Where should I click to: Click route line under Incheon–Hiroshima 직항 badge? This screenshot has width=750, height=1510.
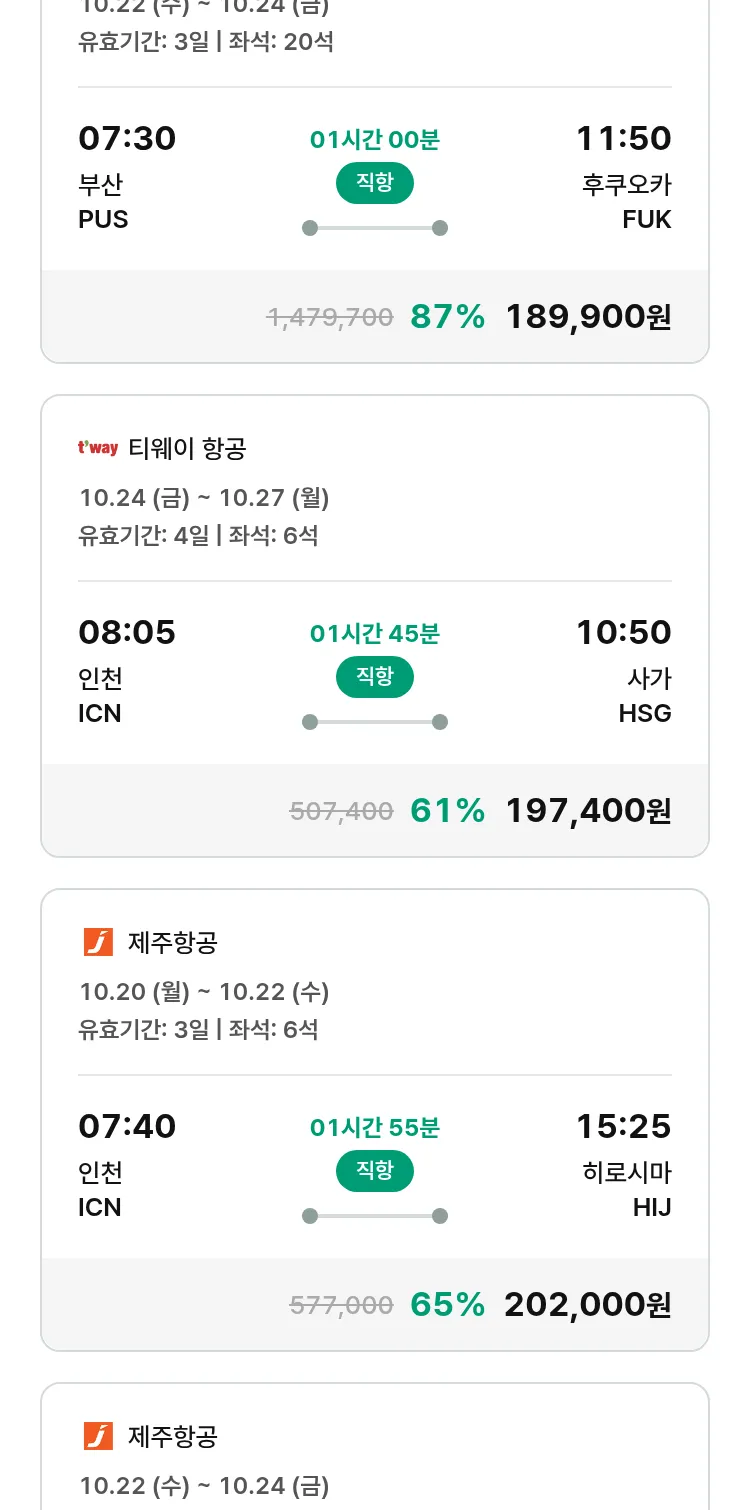(x=374, y=1216)
